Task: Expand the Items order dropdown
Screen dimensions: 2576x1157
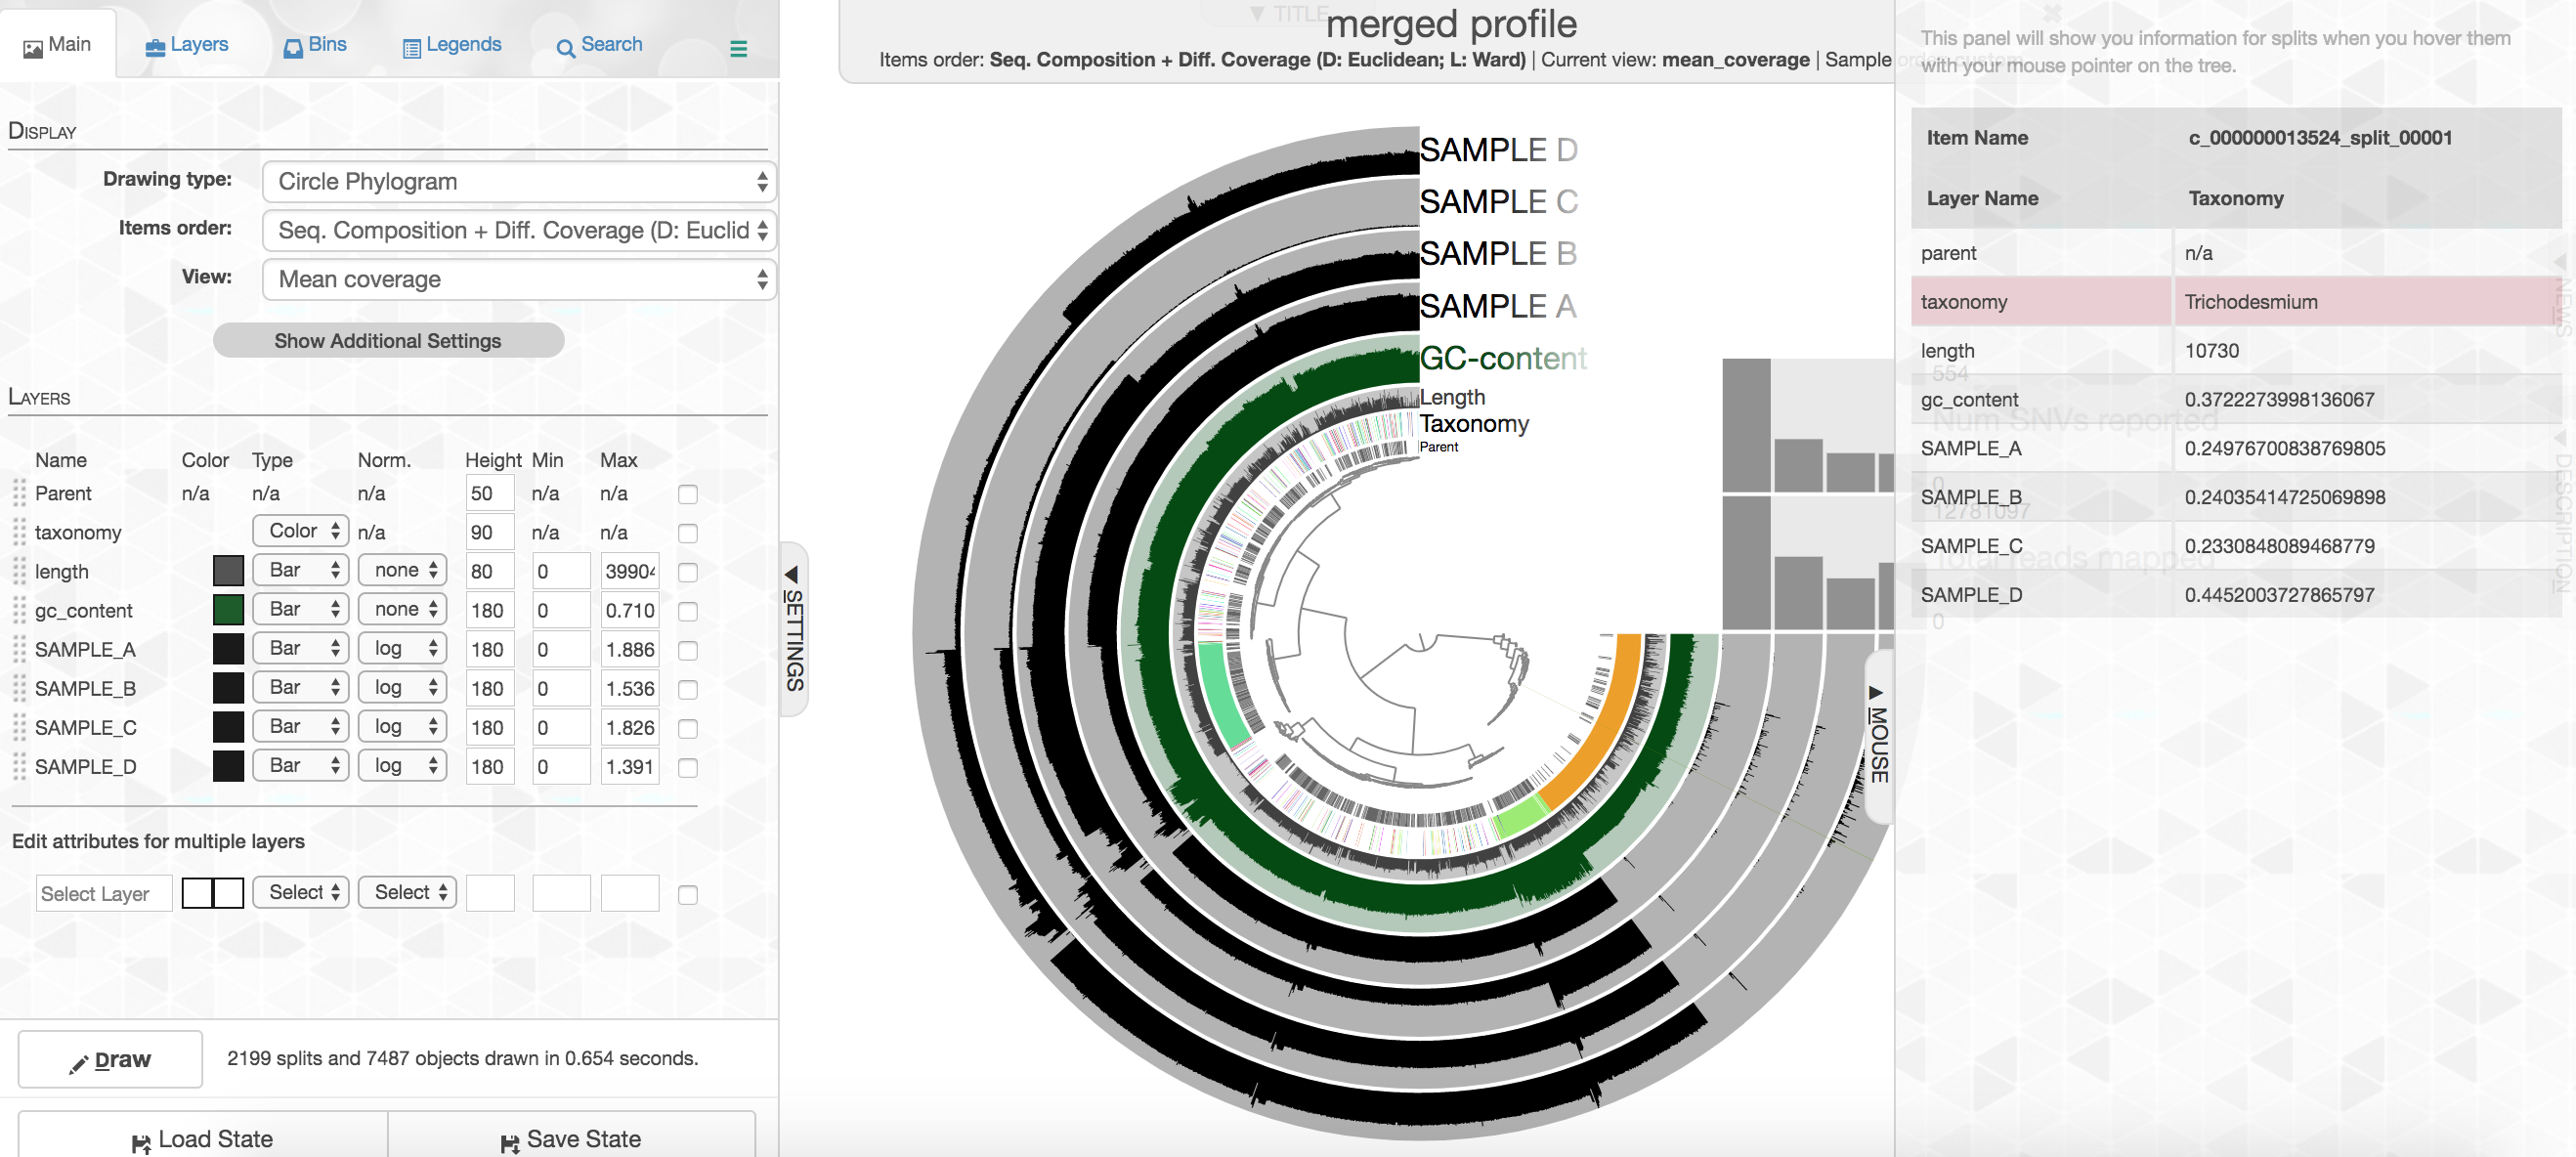Action: point(518,231)
